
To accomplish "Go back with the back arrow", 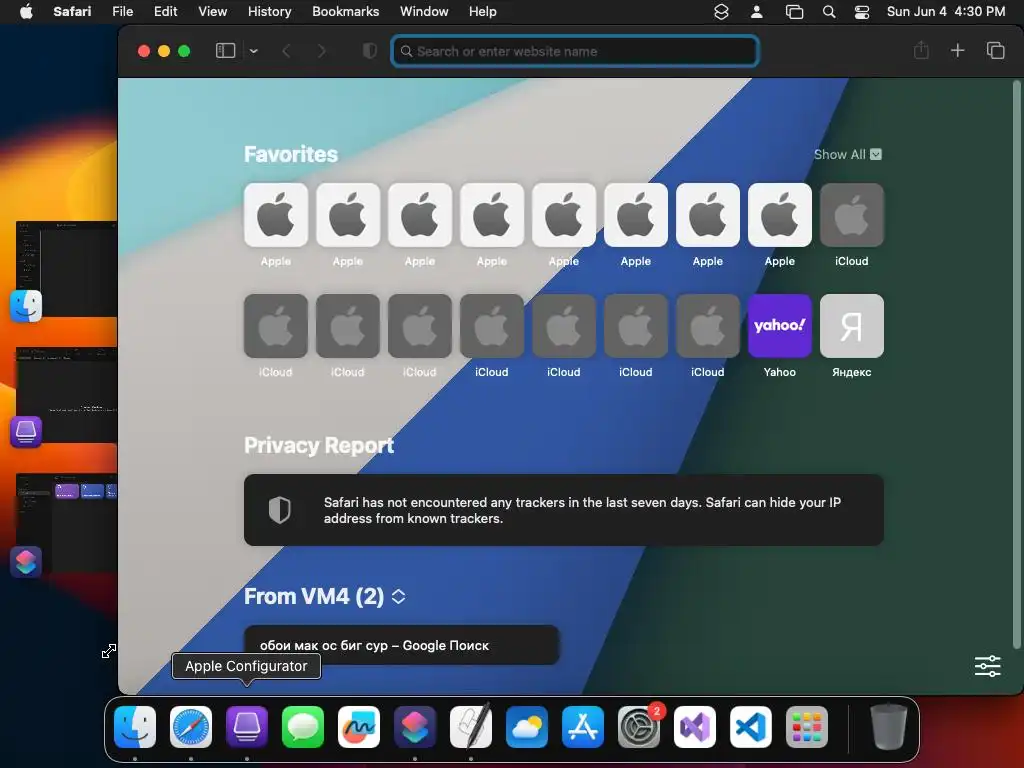I will click(286, 51).
